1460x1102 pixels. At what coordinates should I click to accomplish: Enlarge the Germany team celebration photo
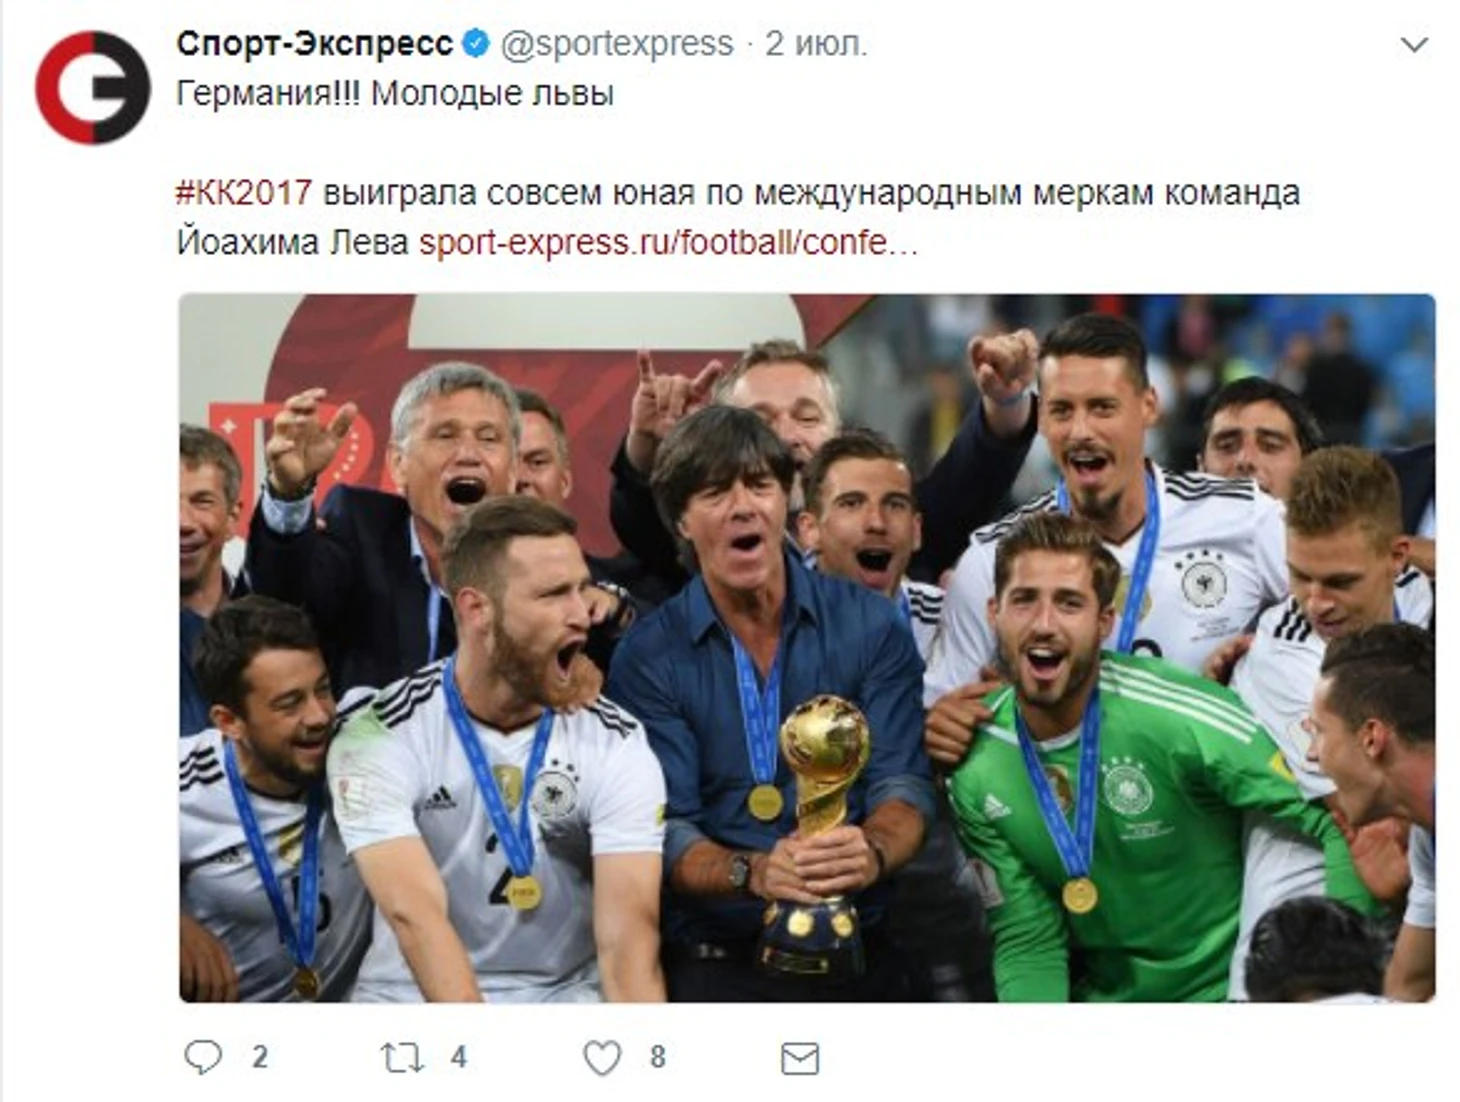(807, 648)
